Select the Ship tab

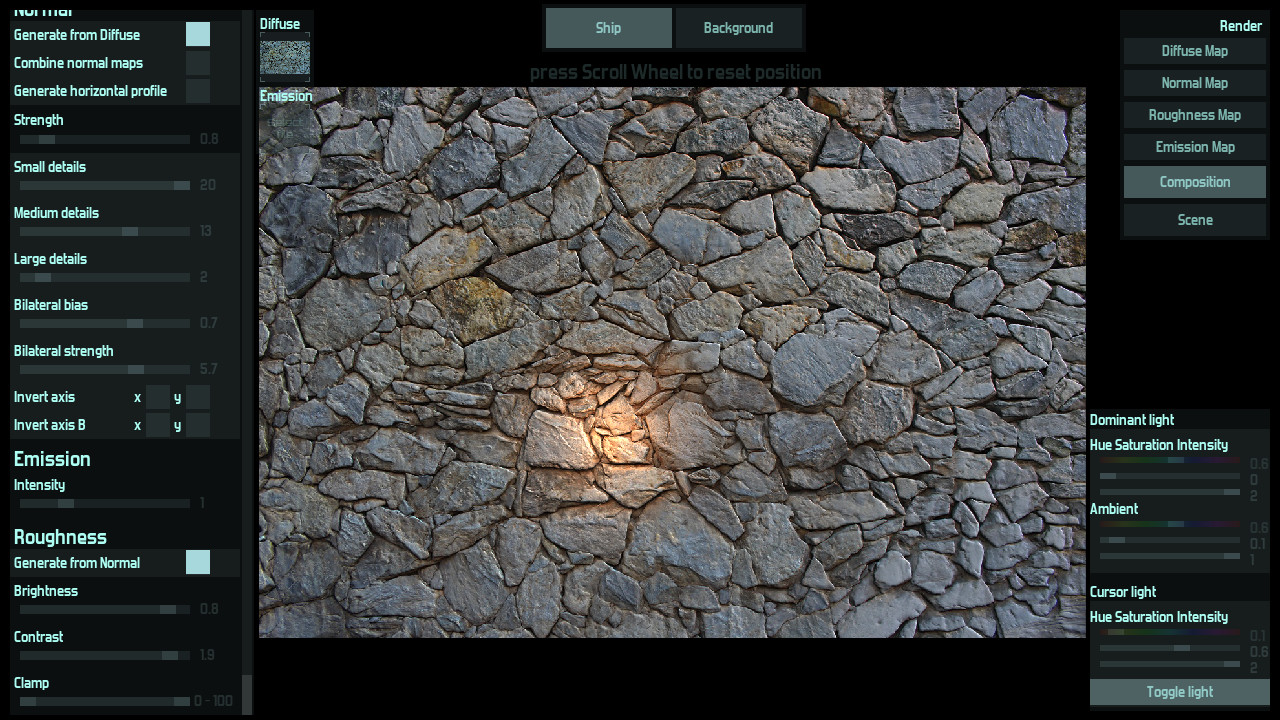coord(608,28)
